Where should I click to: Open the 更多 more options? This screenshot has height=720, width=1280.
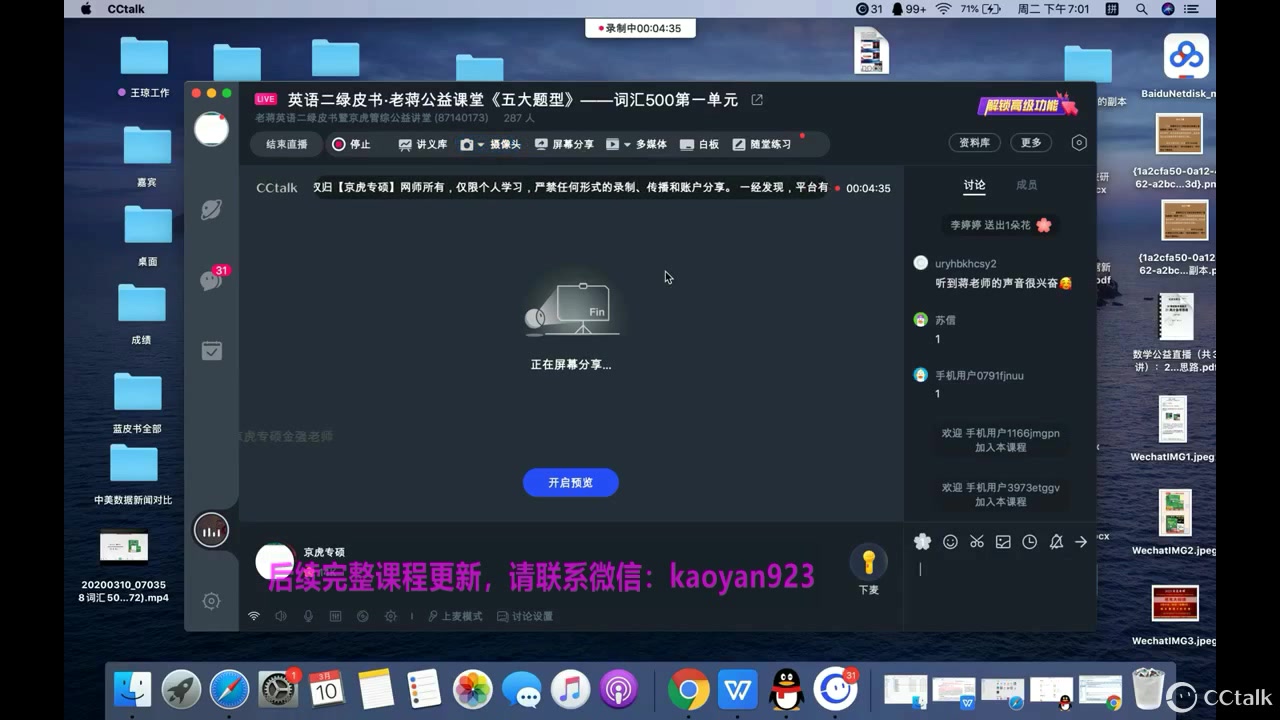pos(1031,143)
